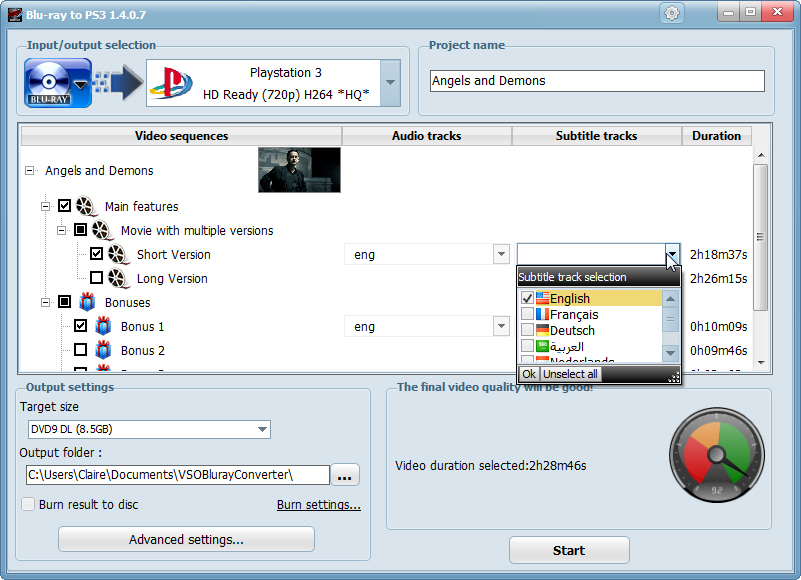Click the Start button
The image size is (801, 580).
click(x=569, y=550)
